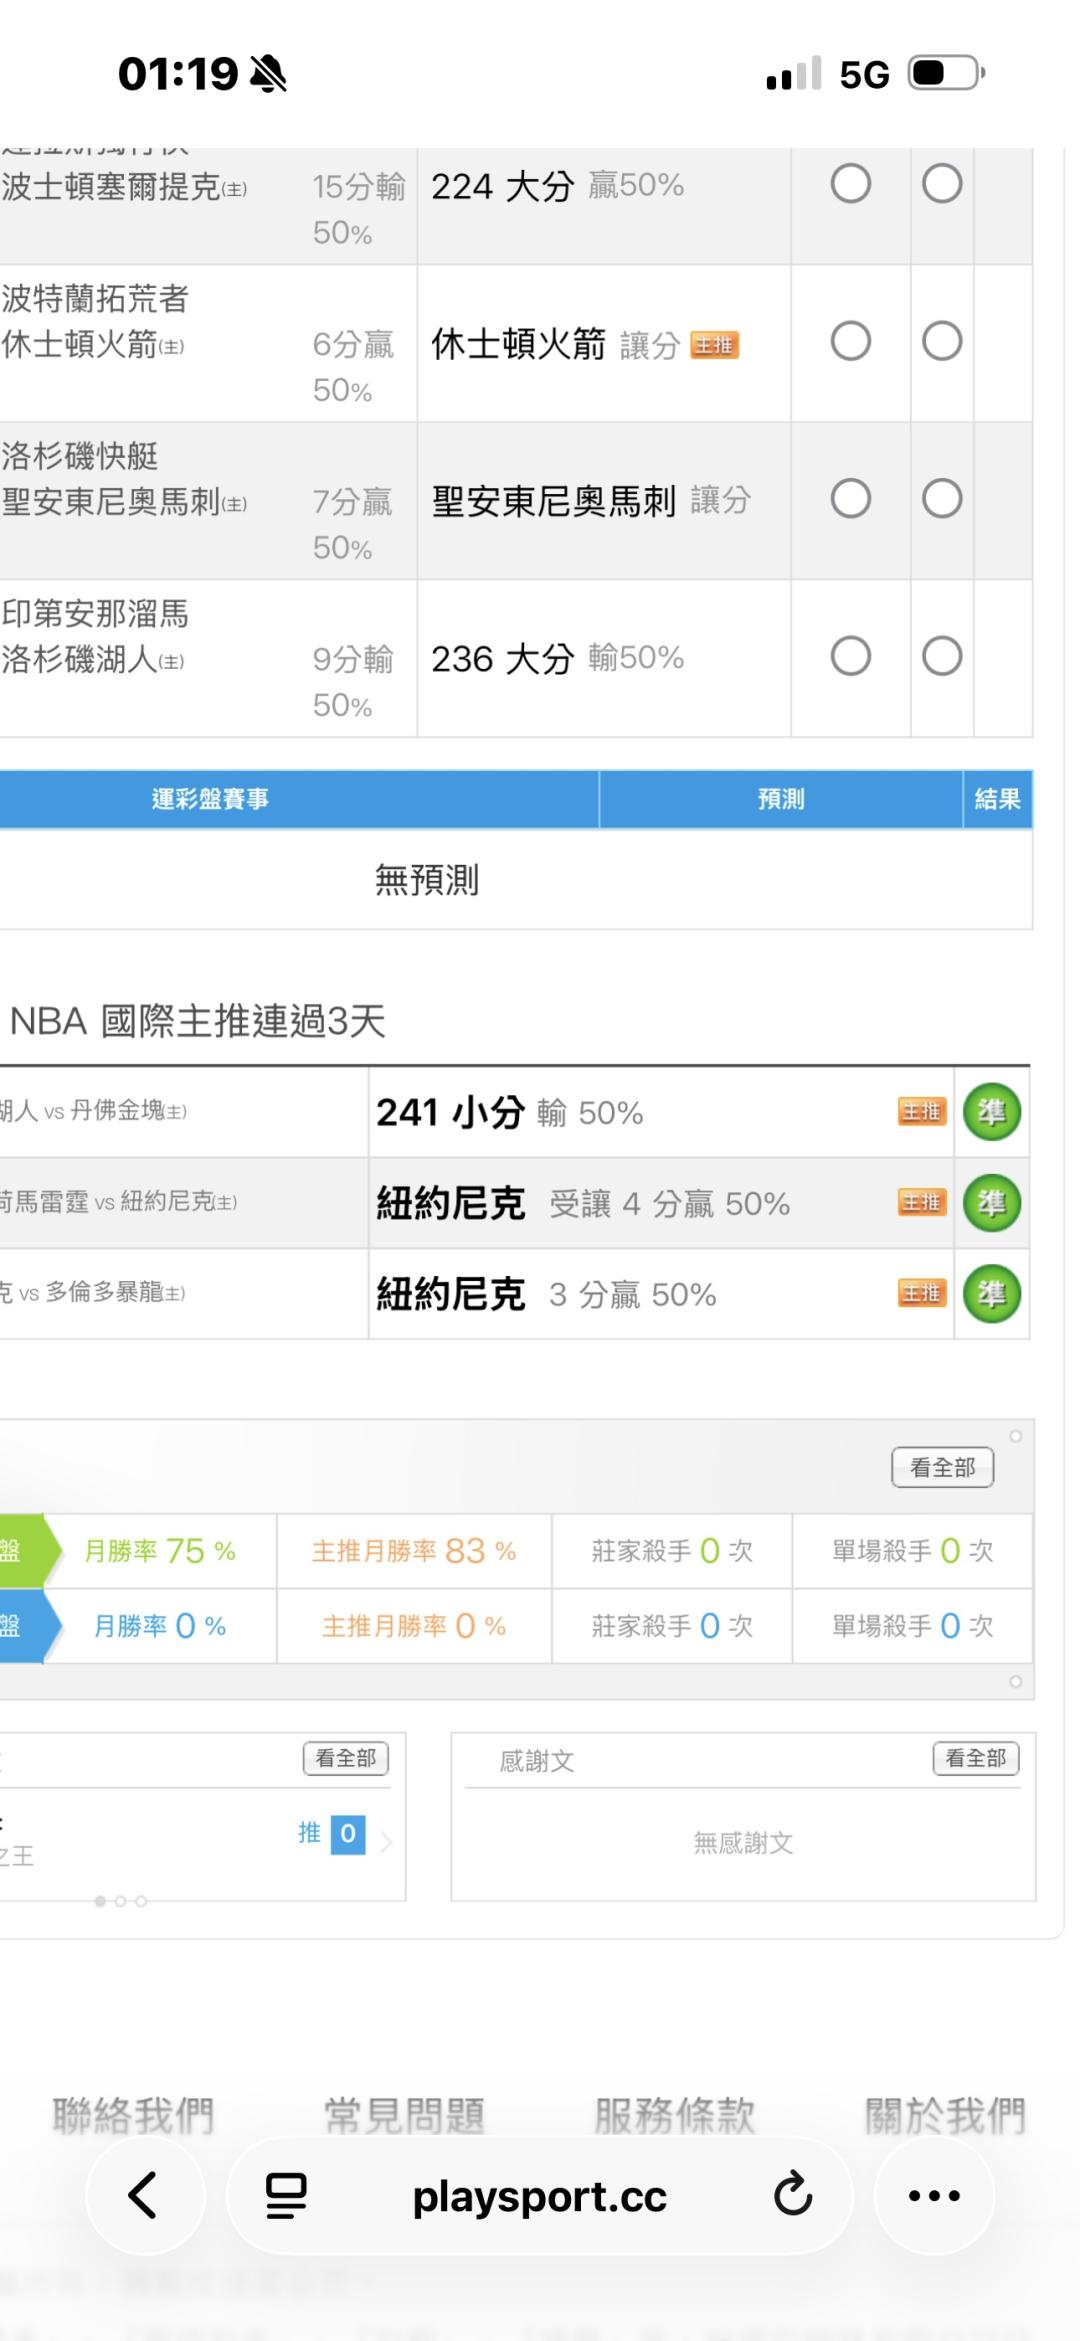Open 聯絡我們 footer link
This screenshot has height=2341, width=1080.
(x=133, y=2115)
